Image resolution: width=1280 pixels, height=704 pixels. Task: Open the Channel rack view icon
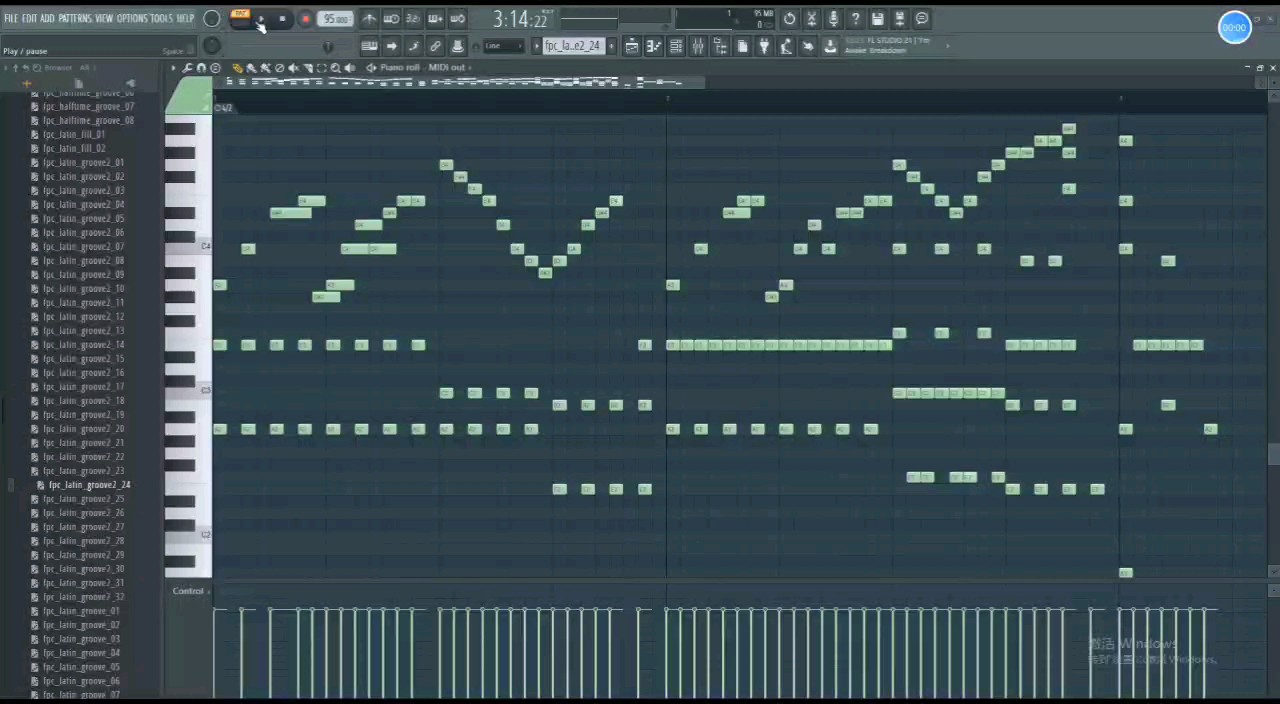[675, 46]
